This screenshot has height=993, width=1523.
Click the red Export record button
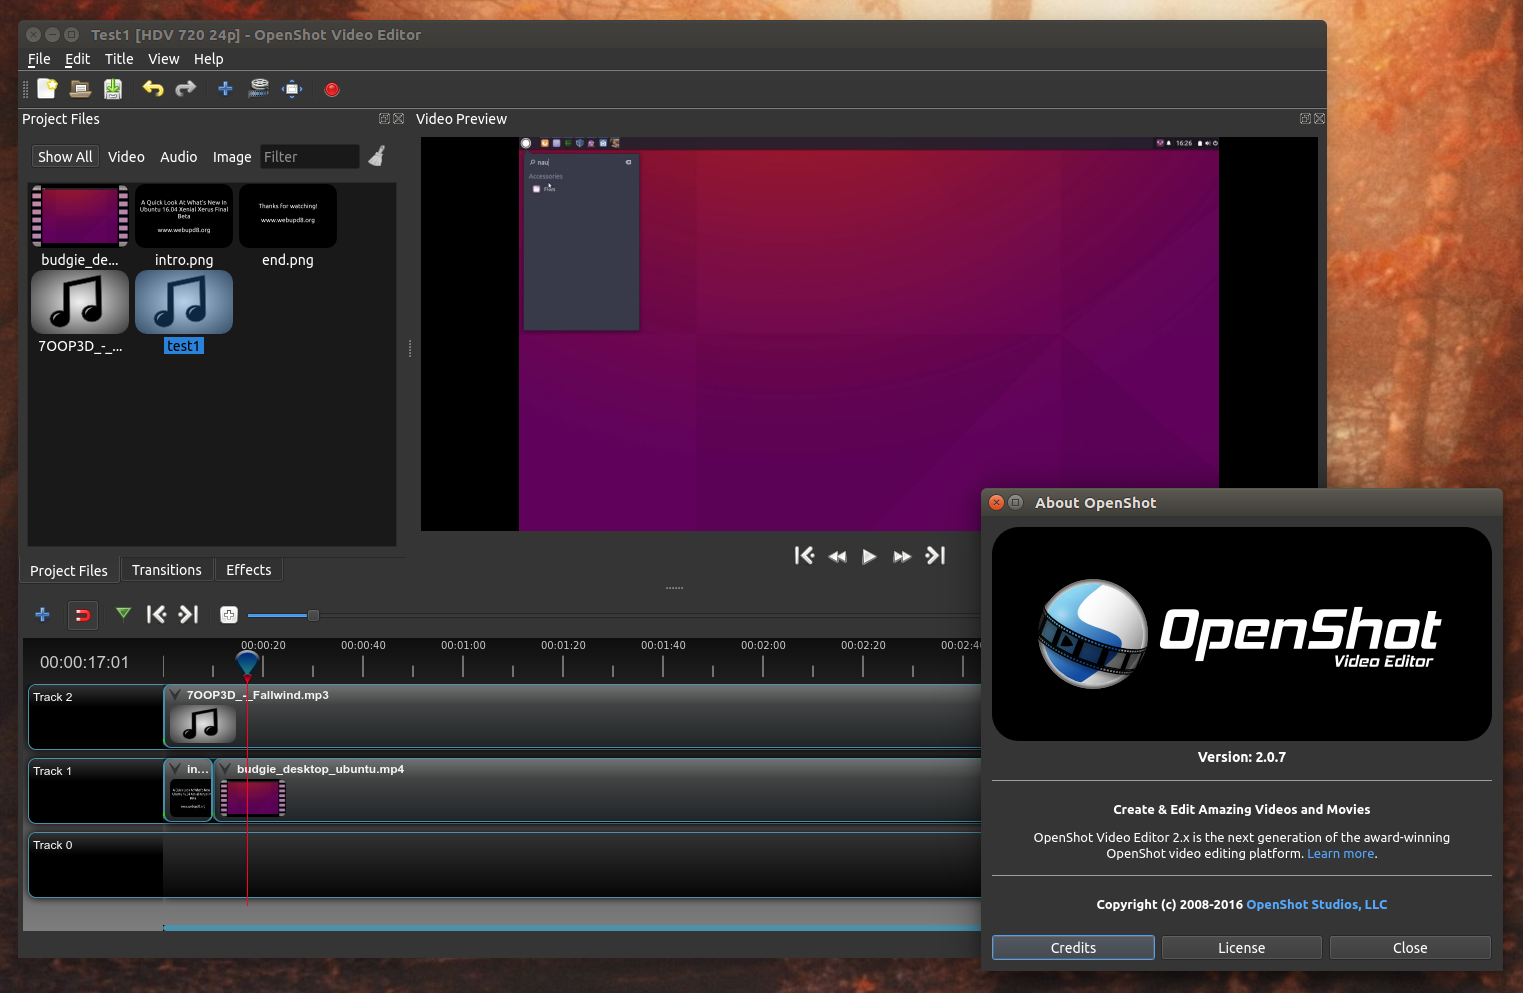(332, 89)
